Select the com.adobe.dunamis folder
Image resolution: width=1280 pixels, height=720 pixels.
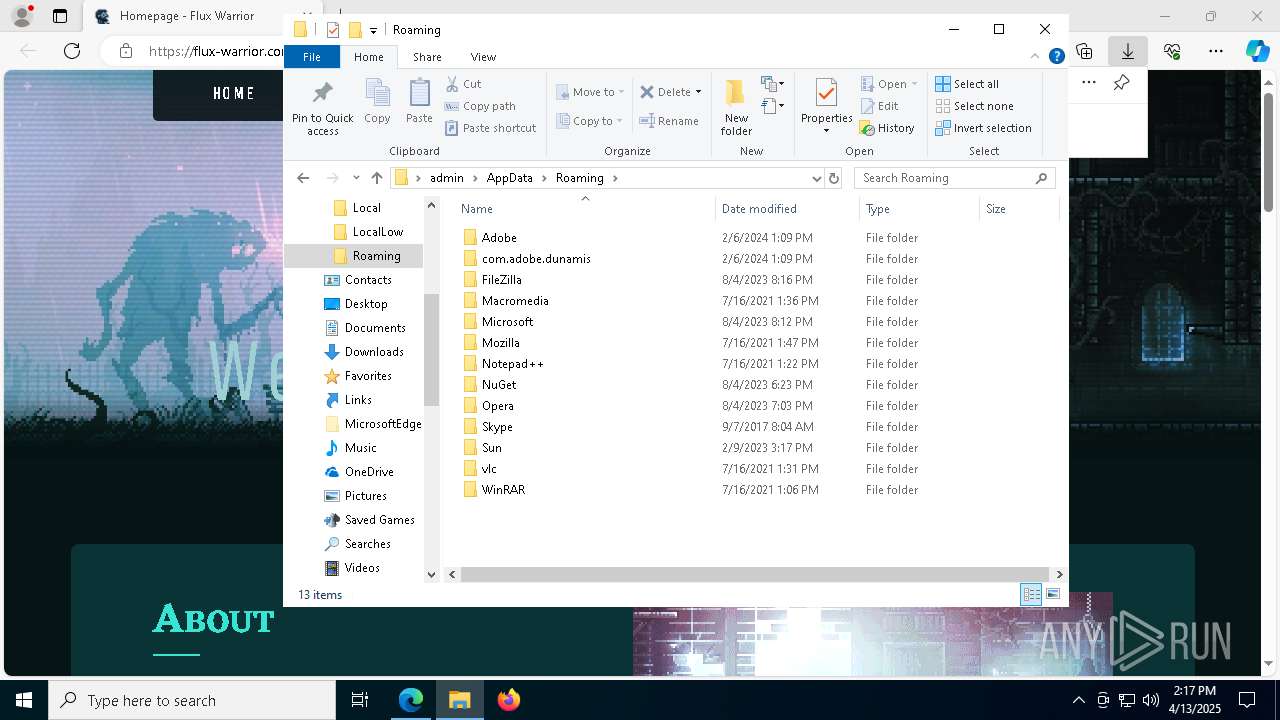536,259
